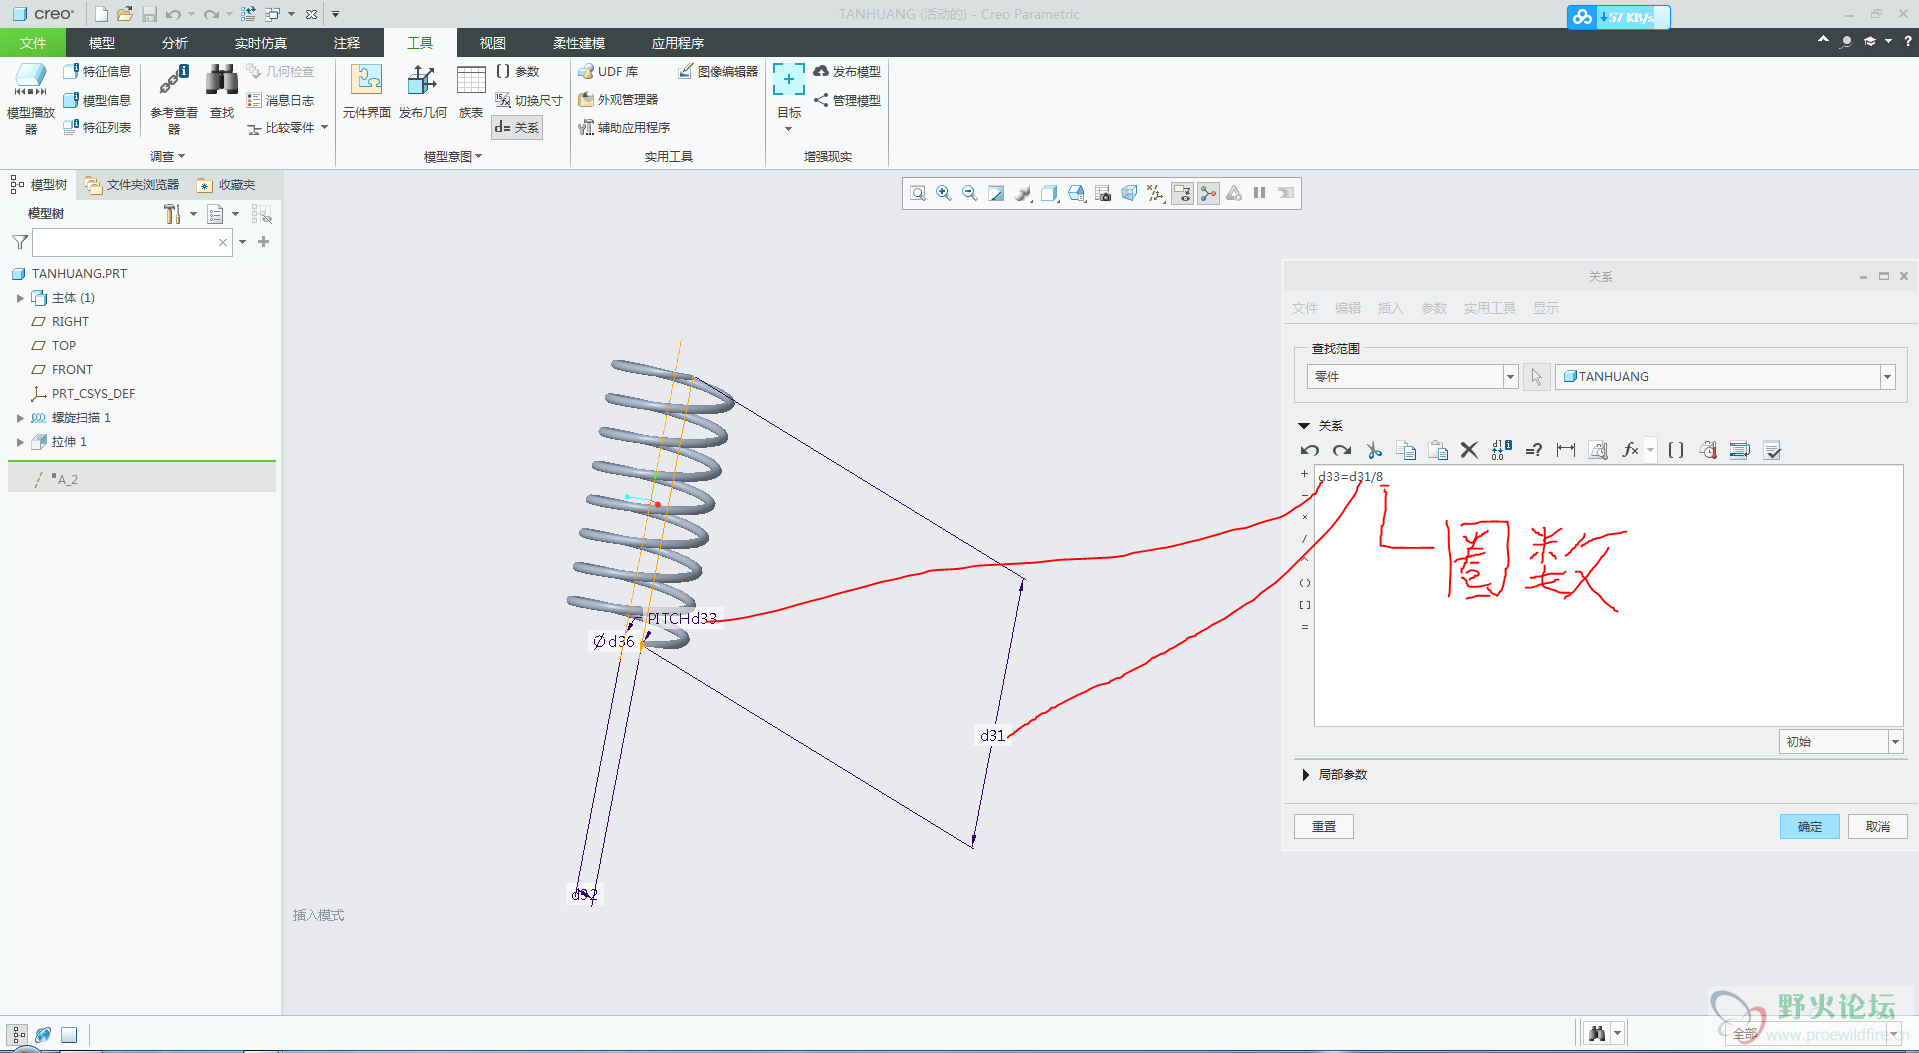1919x1053 pixels.
Task: Insert equals operator from side operator bar
Action: point(1304,627)
